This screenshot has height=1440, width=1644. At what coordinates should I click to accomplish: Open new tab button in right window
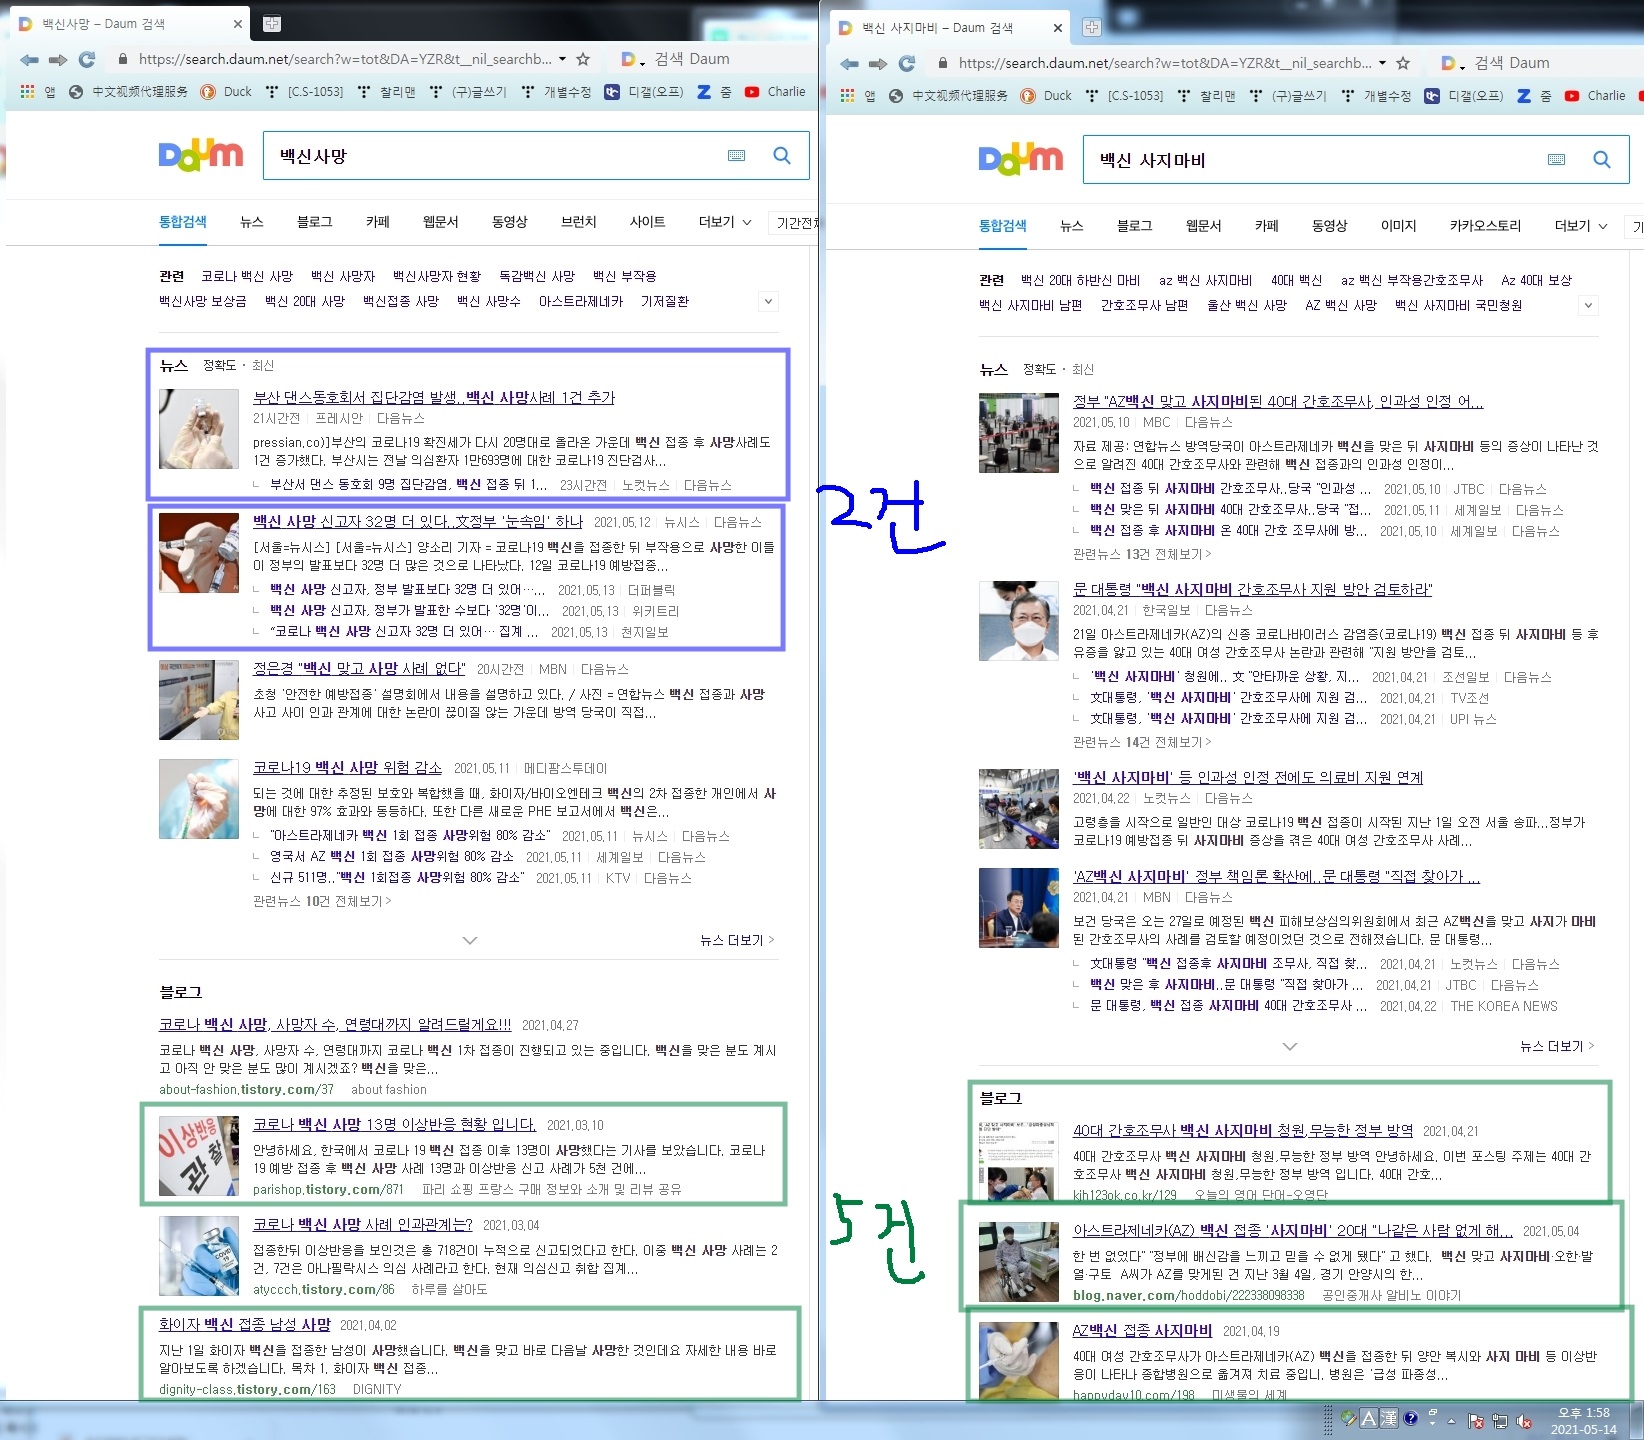click(1092, 27)
